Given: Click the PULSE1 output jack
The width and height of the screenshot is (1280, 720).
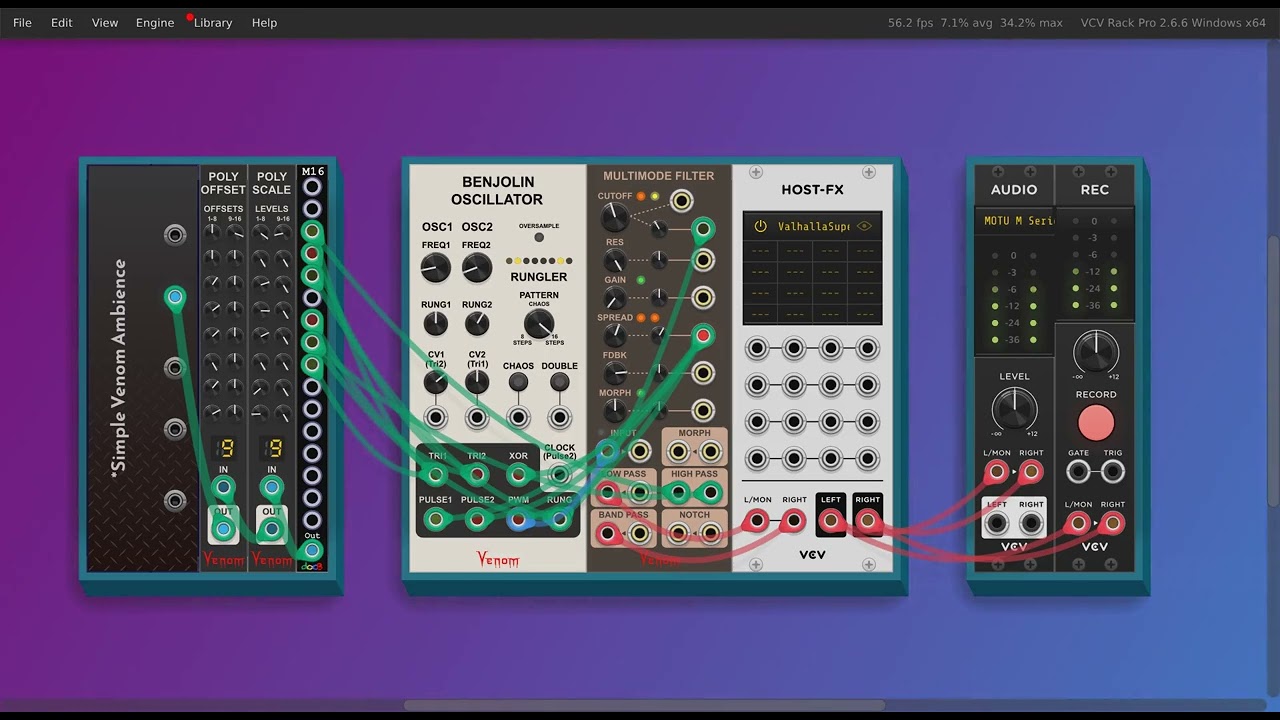Looking at the screenshot, I should [436, 519].
